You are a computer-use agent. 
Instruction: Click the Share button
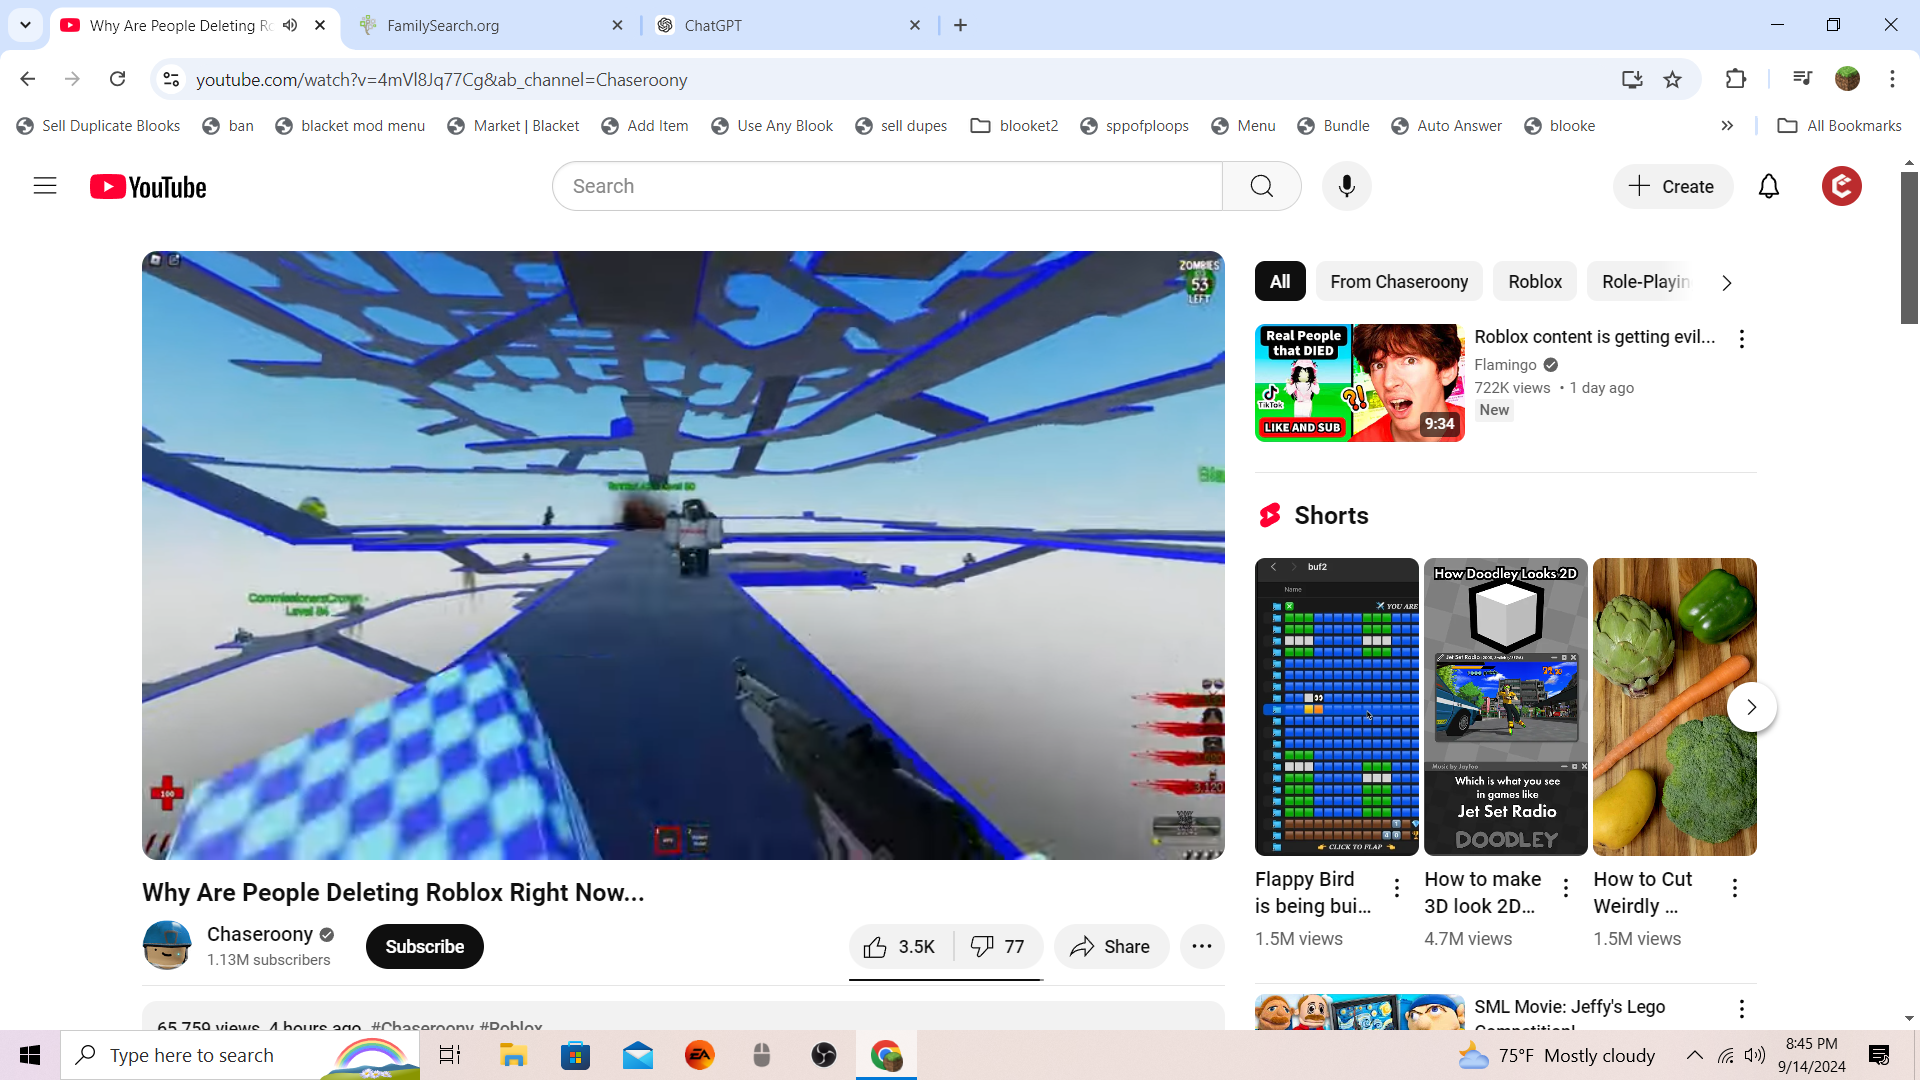(1110, 947)
